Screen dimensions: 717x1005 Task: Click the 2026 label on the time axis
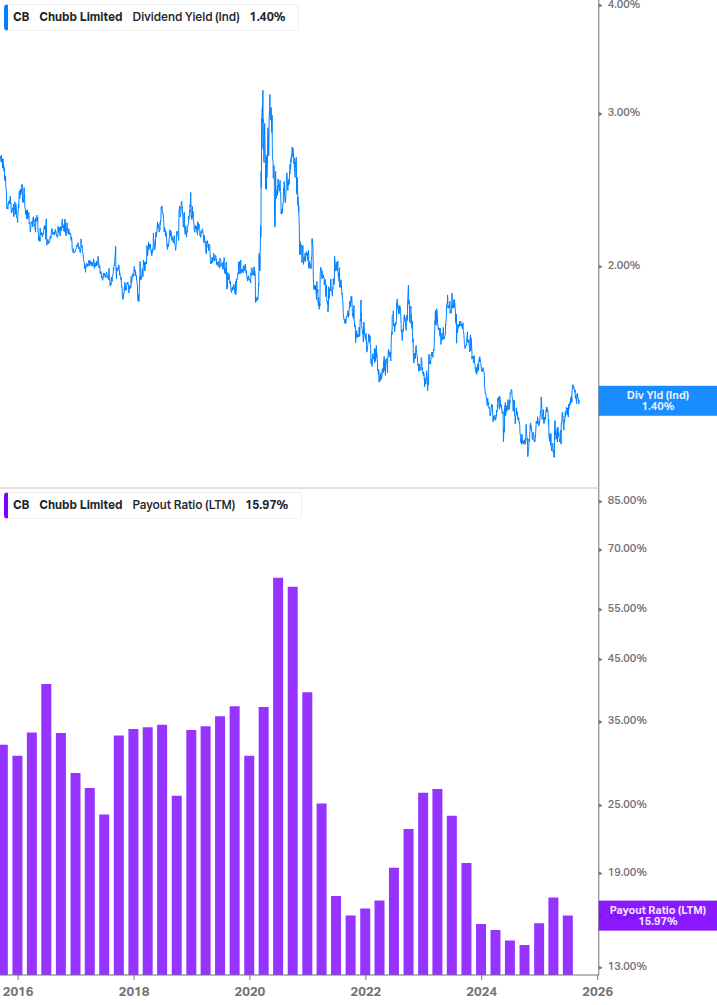(x=598, y=992)
